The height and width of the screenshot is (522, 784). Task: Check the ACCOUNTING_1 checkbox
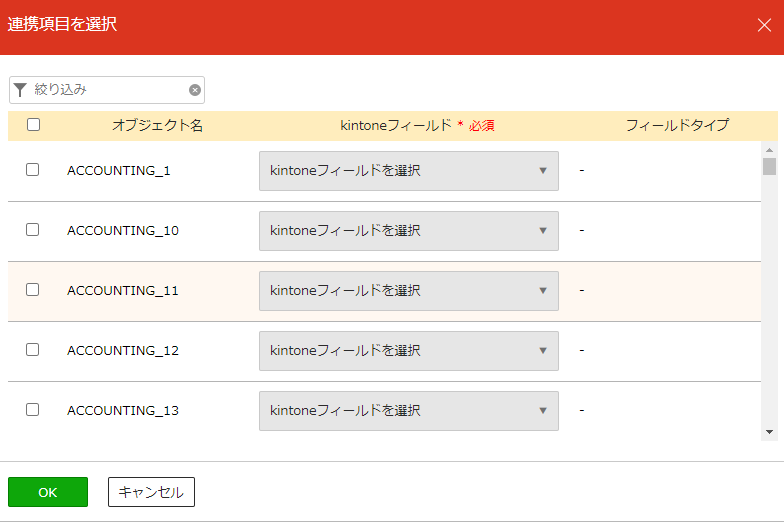(x=32, y=170)
